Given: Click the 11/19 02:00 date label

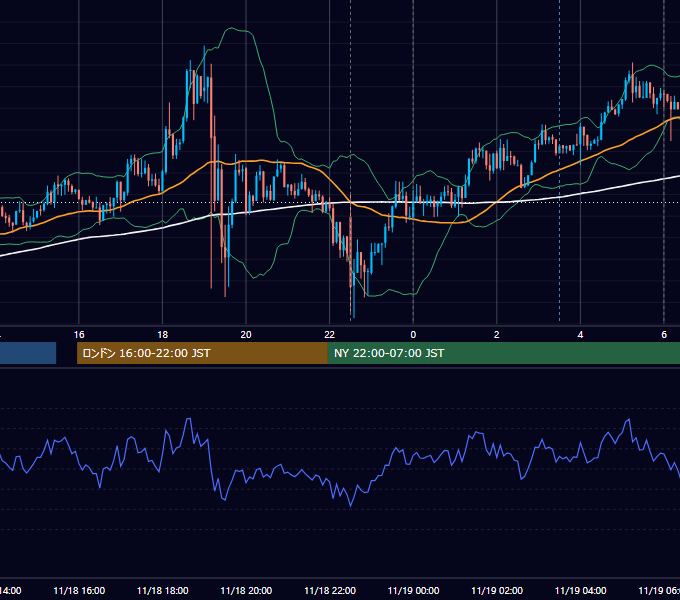Looking at the screenshot, I should coord(497,590).
